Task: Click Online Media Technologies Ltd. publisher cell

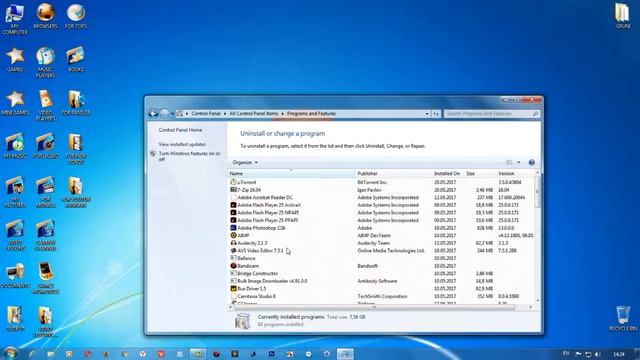Action: click(391, 251)
